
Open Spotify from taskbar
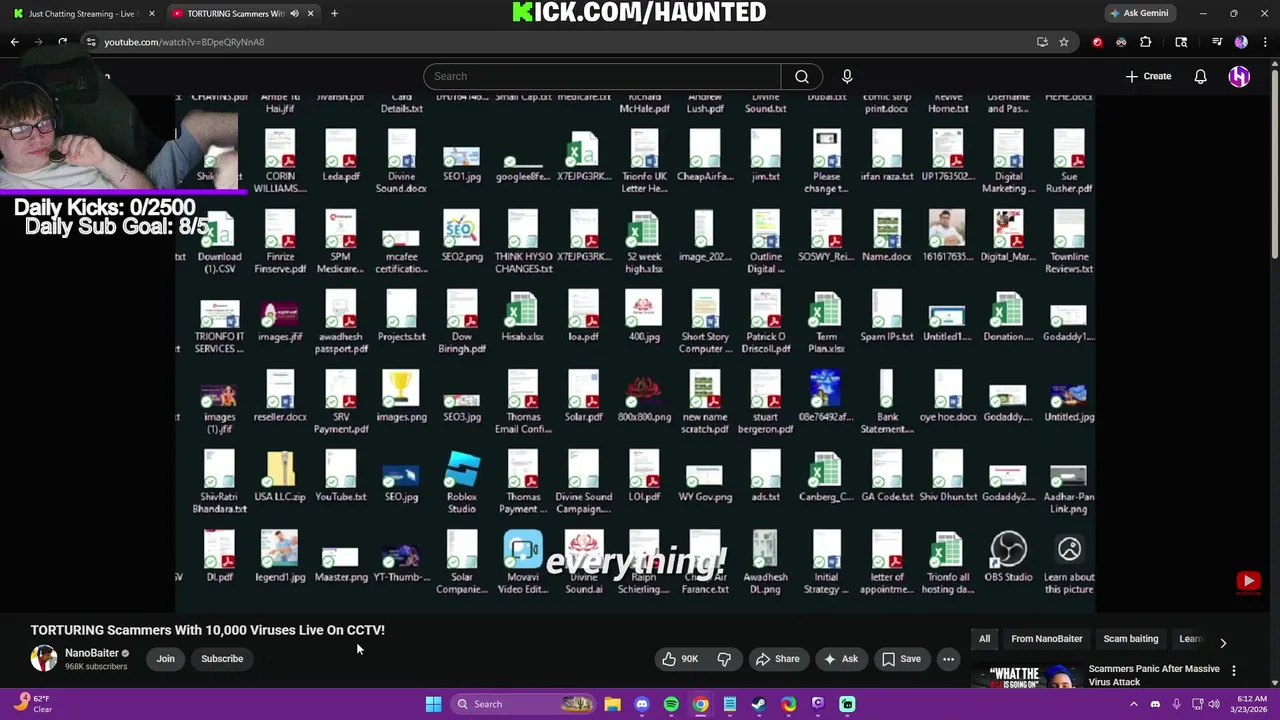[x=671, y=704]
